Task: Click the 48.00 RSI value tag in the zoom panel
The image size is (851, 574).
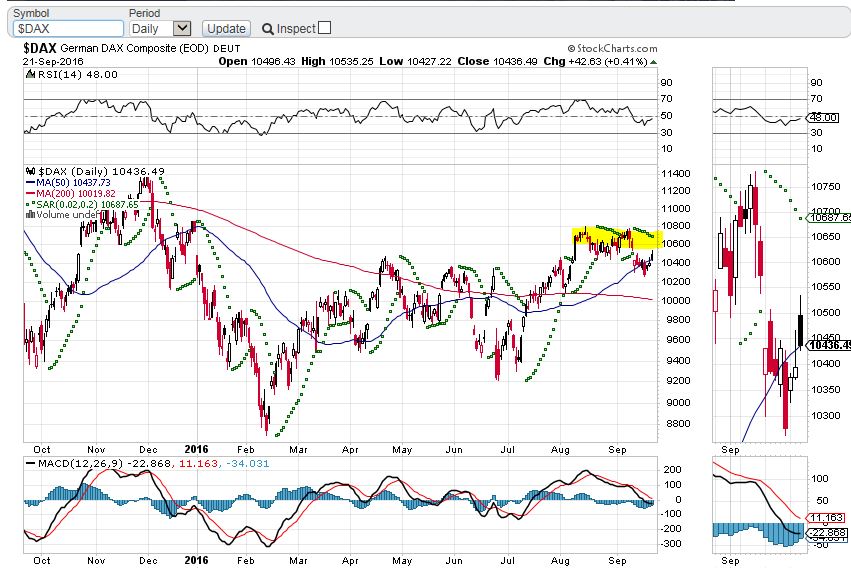Action: coord(823,117)
